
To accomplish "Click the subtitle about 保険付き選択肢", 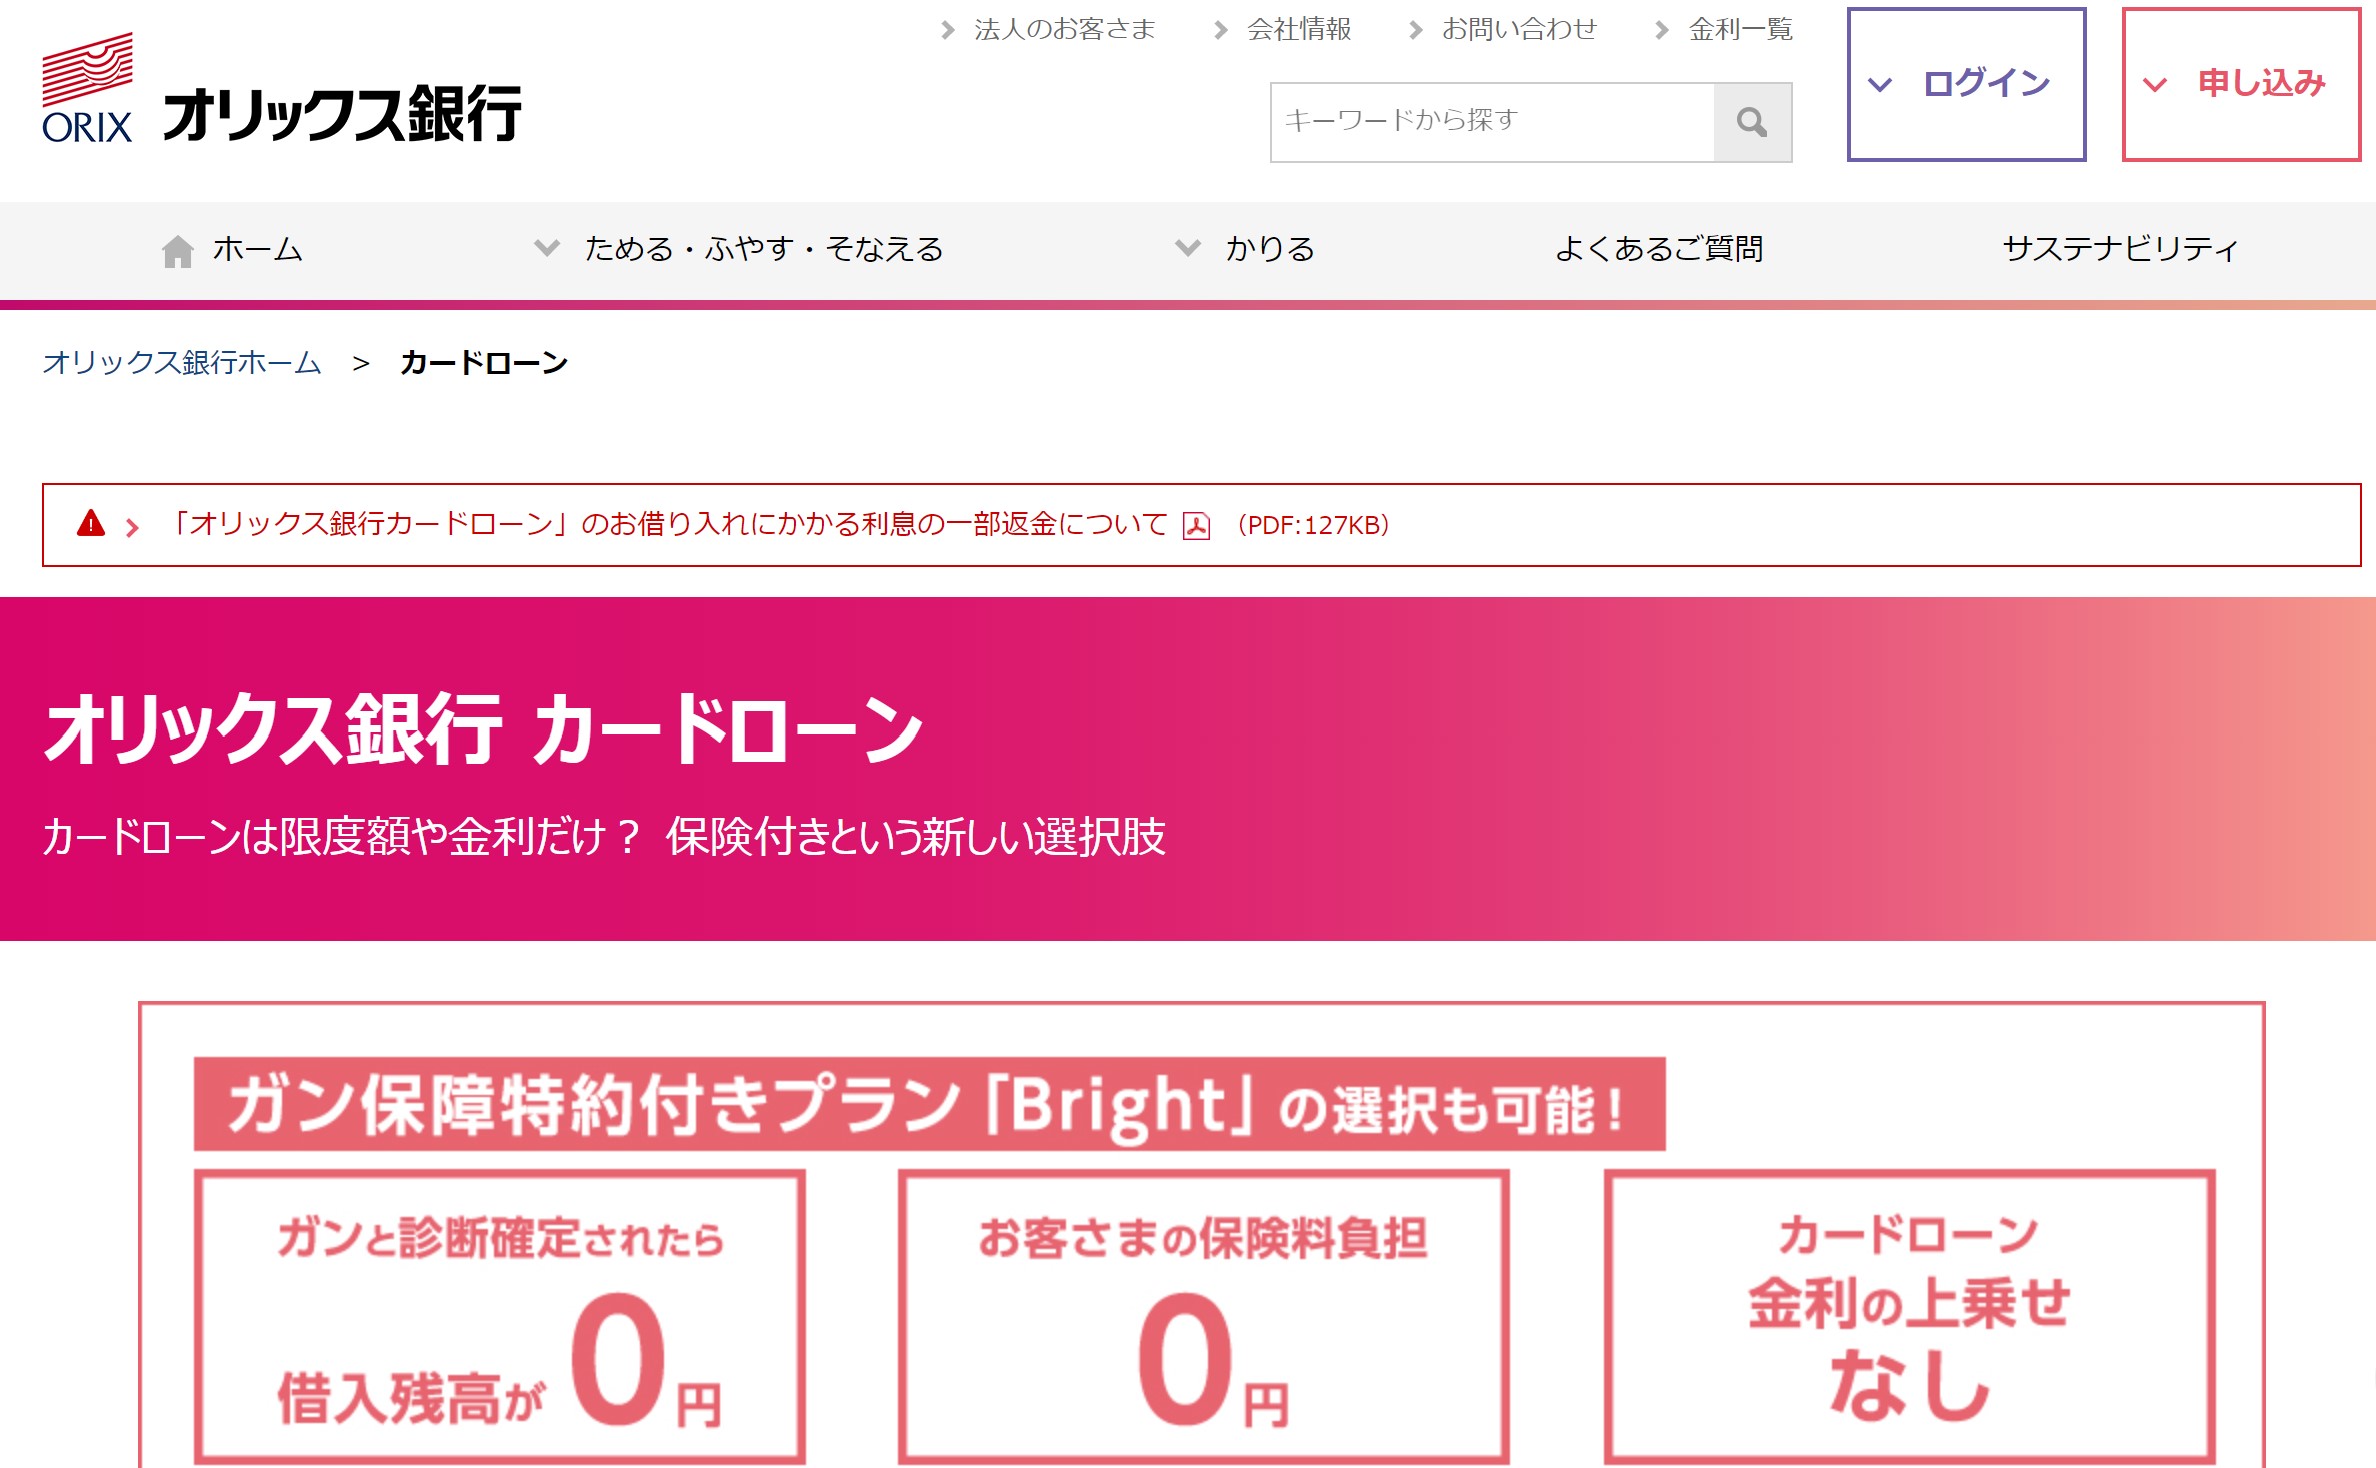I will coord(604,837).
